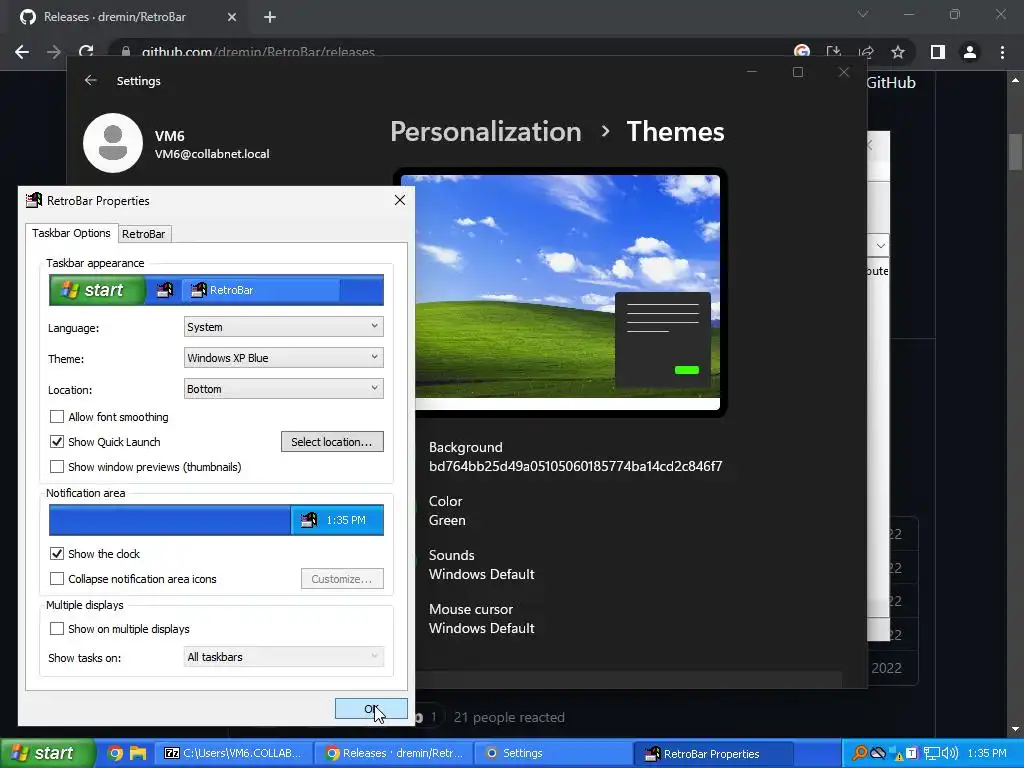Open the Show tasks on dropdown
Screen dimensions: 1024x768
coord(283,657)
